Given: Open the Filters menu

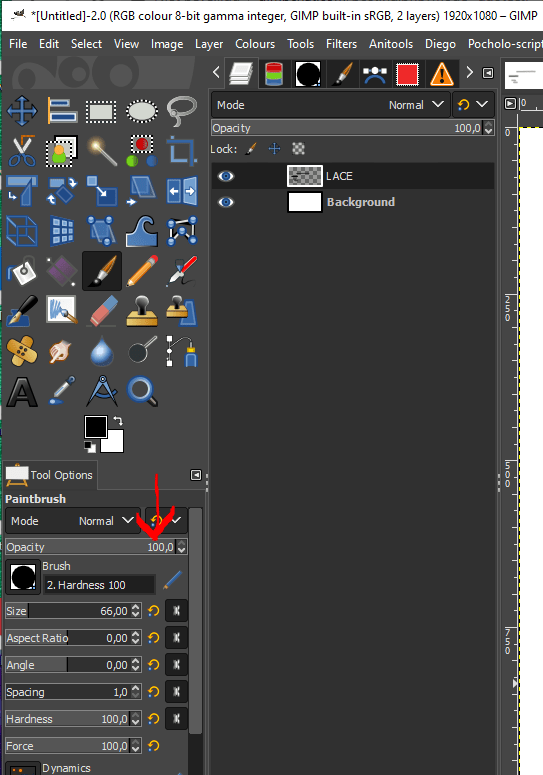Looking at the screenshot, I should (341, 44).
